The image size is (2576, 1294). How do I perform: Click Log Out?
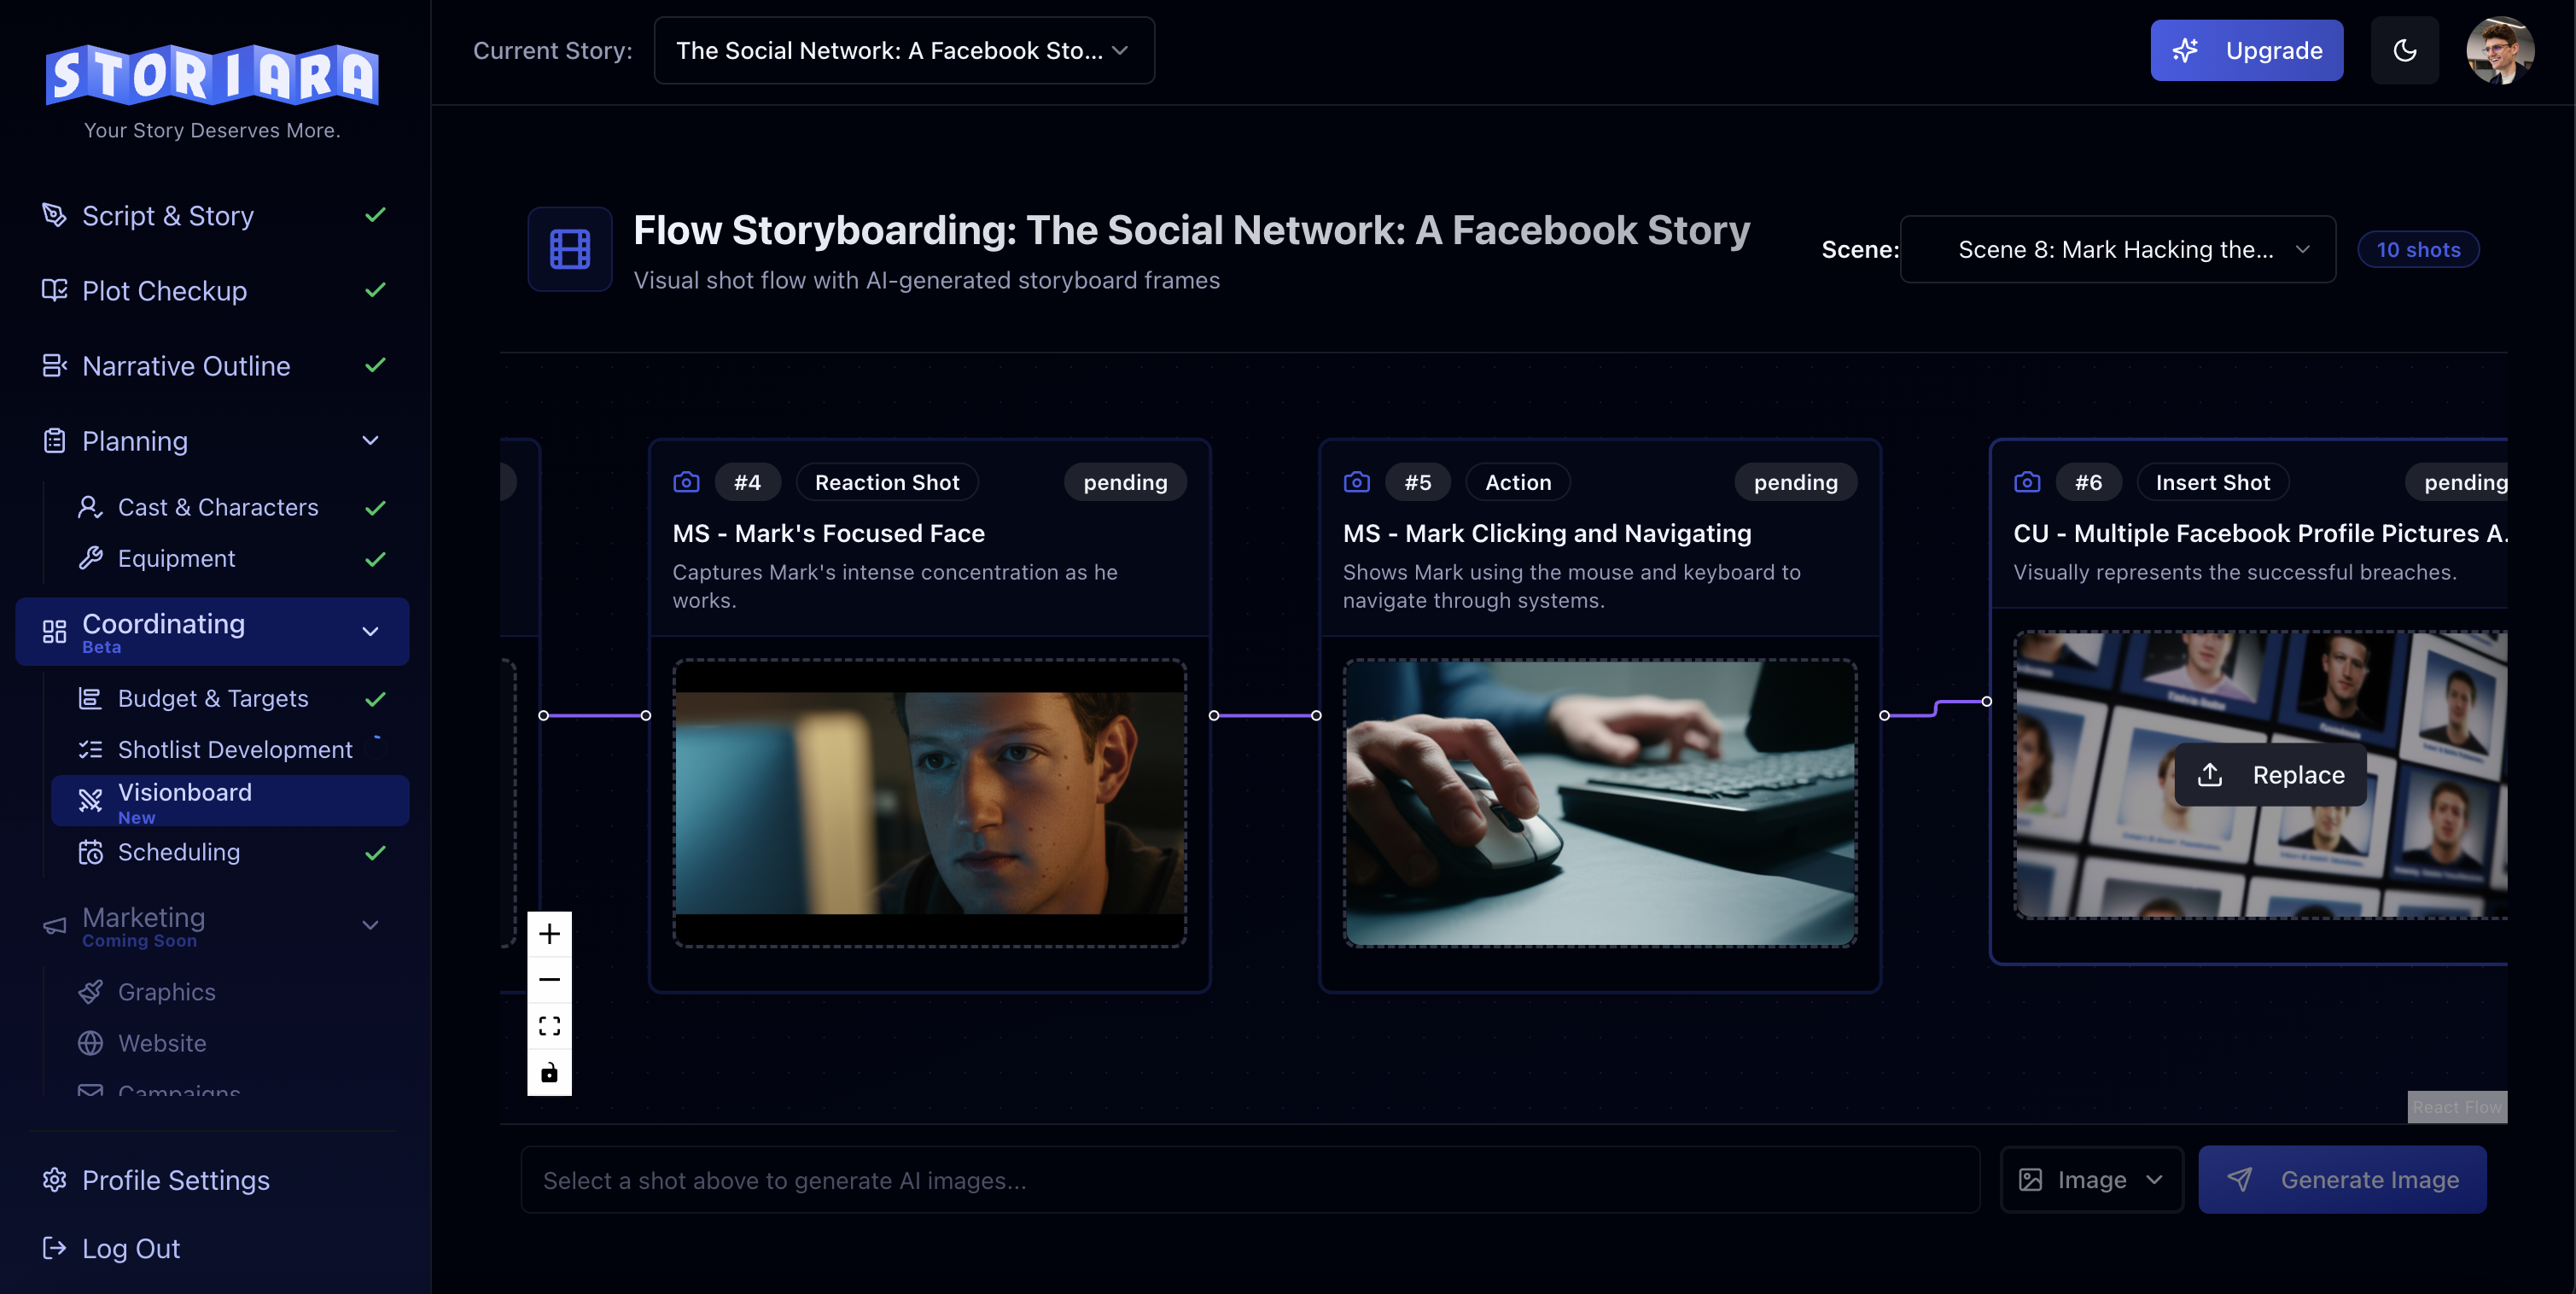point(212,1248)
